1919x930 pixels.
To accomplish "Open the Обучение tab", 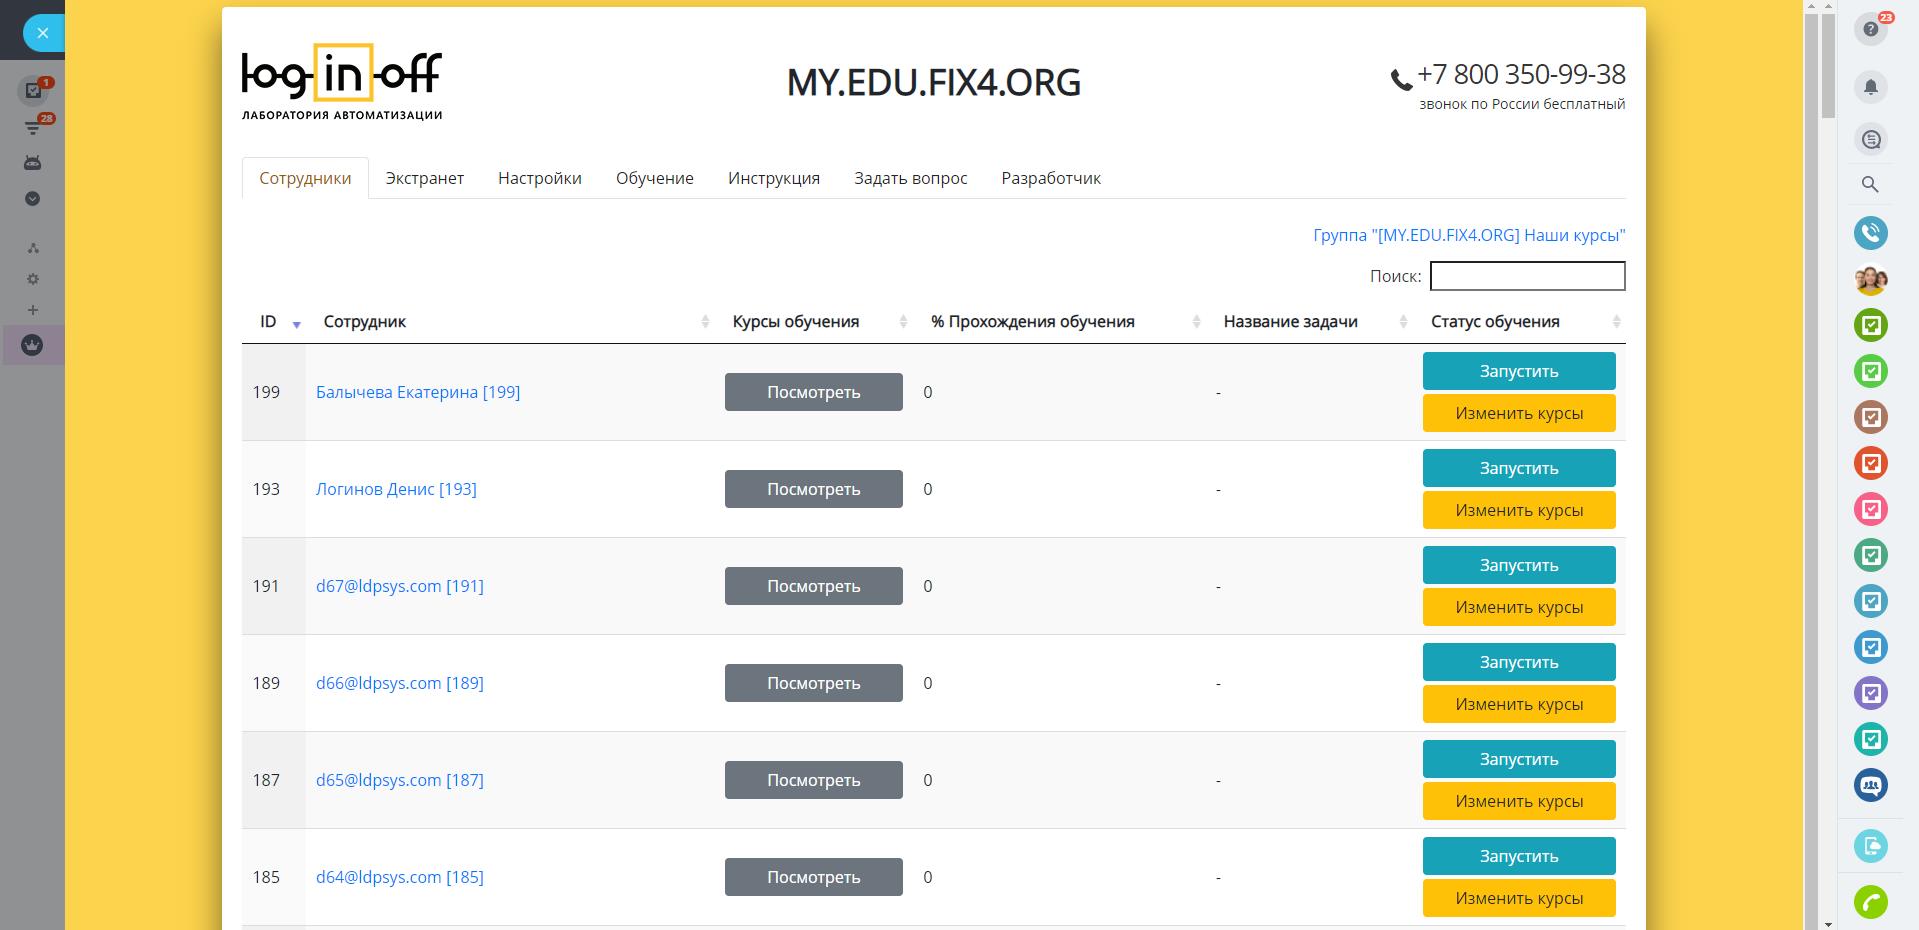I will [x=654, y=178].
